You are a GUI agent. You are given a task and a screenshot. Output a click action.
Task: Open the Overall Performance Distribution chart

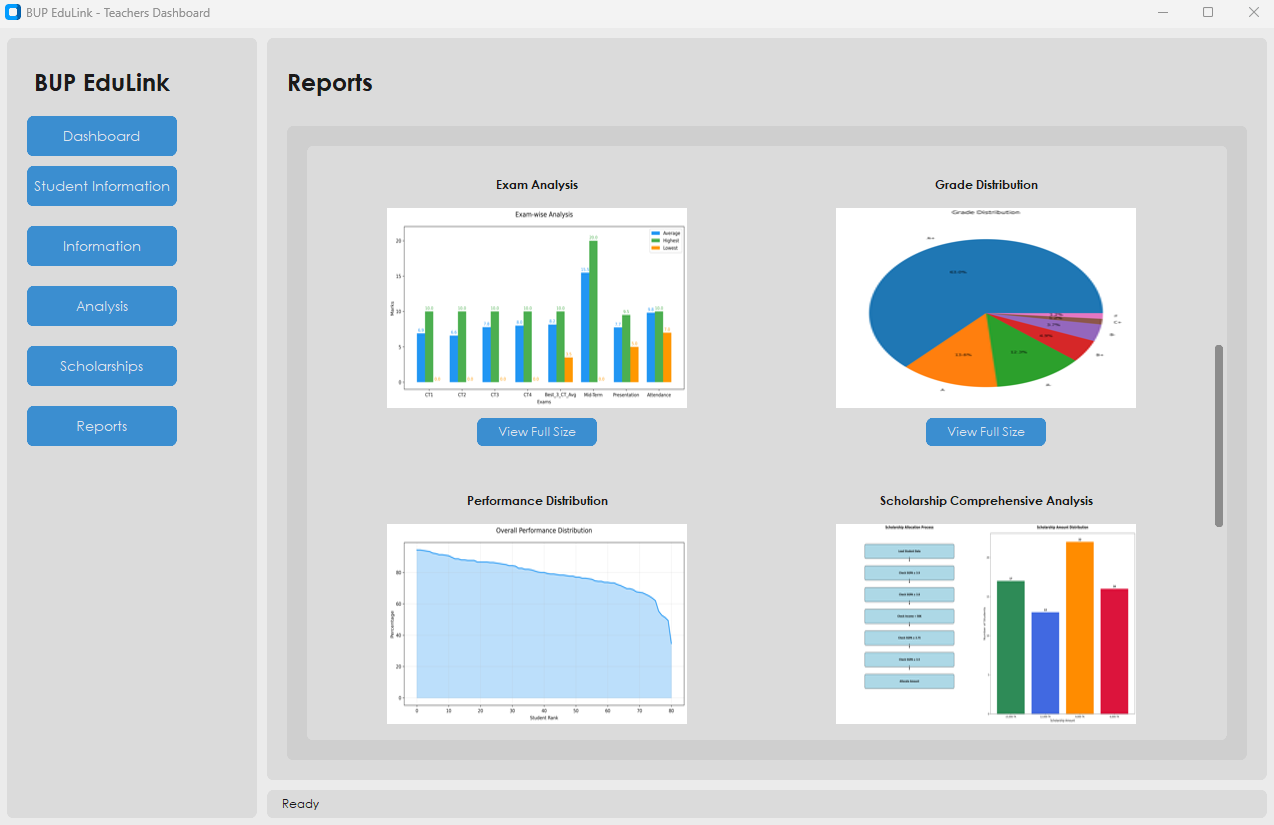point(536,623)
